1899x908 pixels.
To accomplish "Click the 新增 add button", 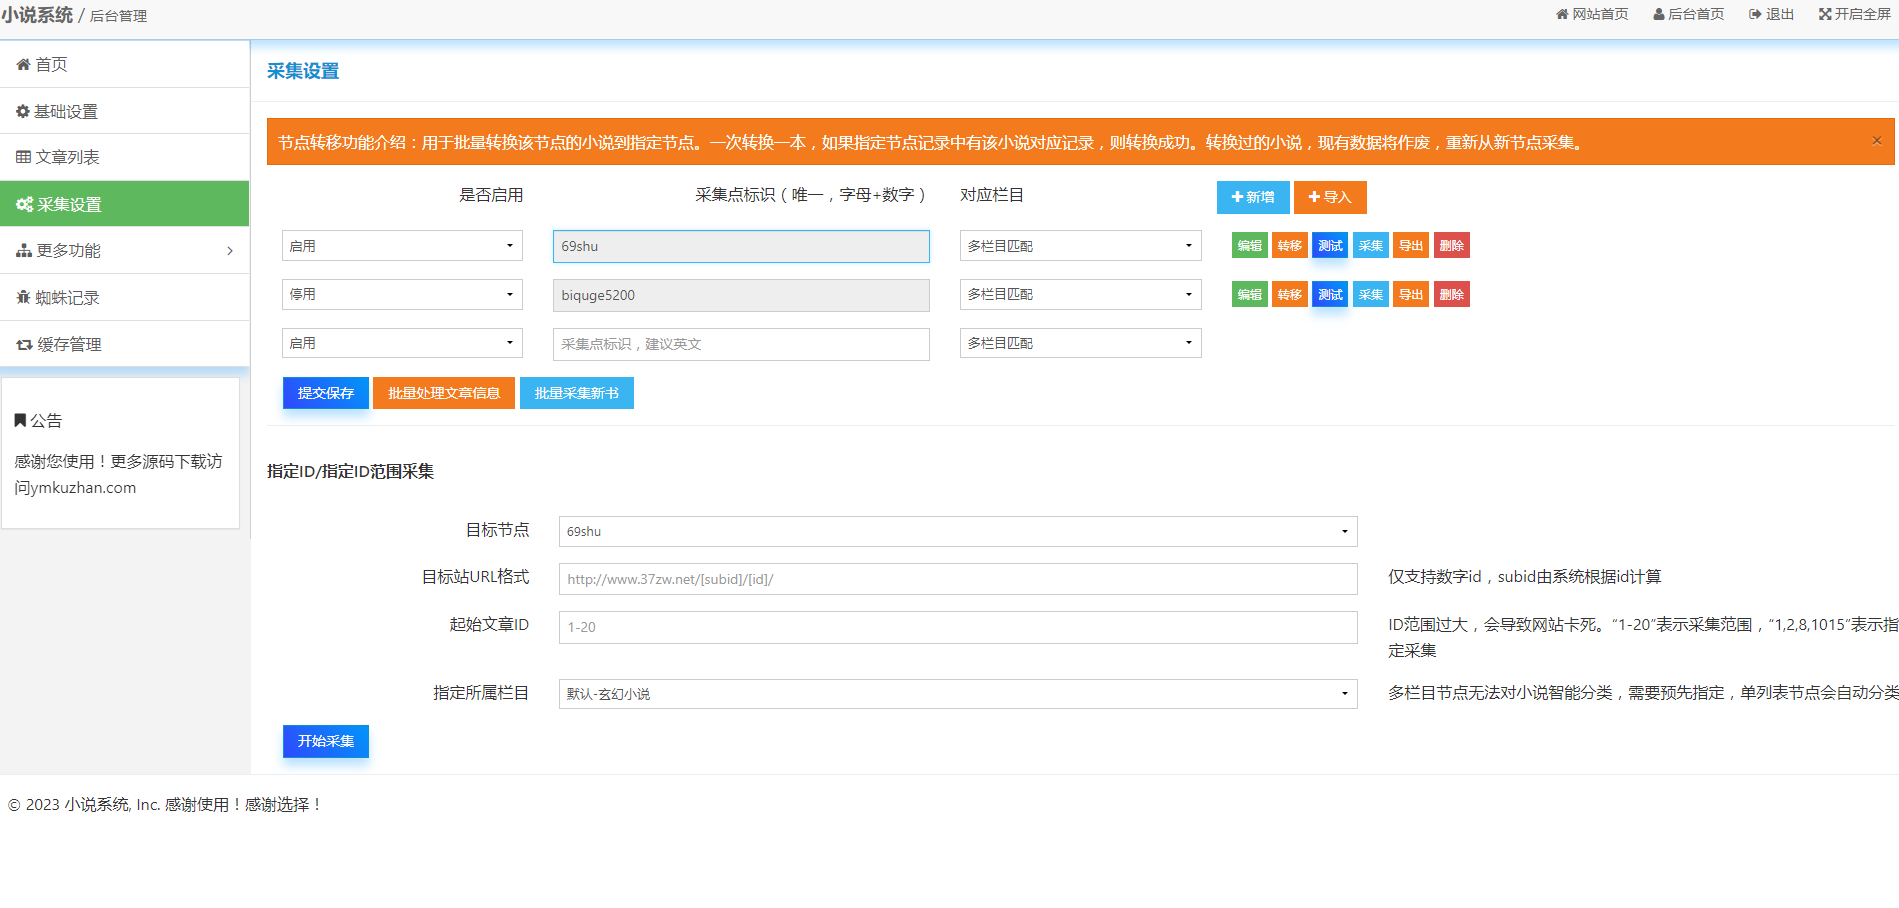I will [x=1253, y=197].
